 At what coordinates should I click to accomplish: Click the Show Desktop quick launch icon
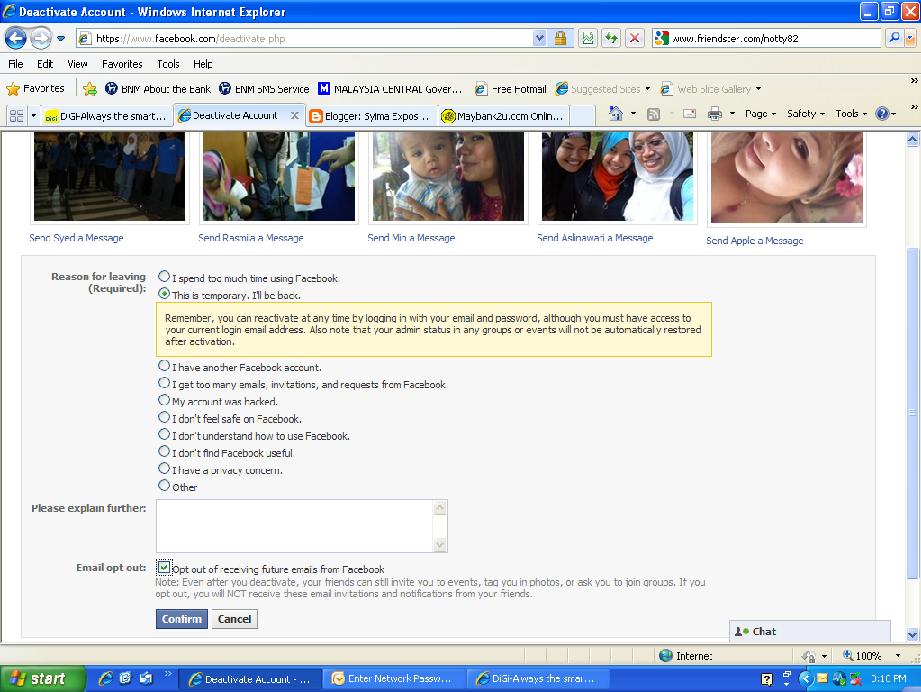coord(125,678)
